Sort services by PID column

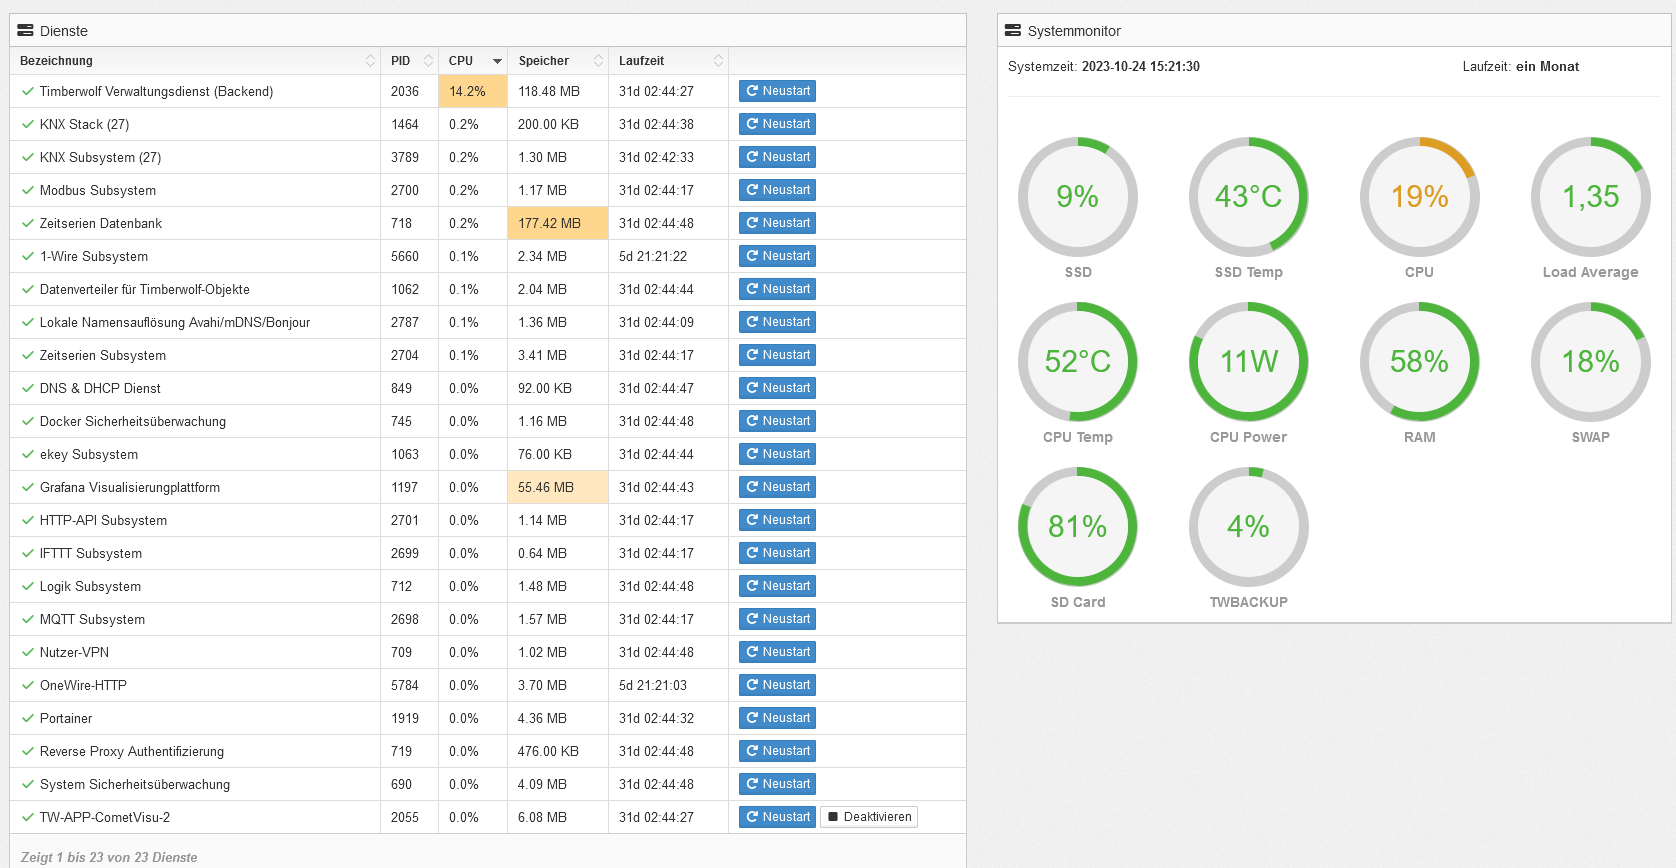coord(409,61)
